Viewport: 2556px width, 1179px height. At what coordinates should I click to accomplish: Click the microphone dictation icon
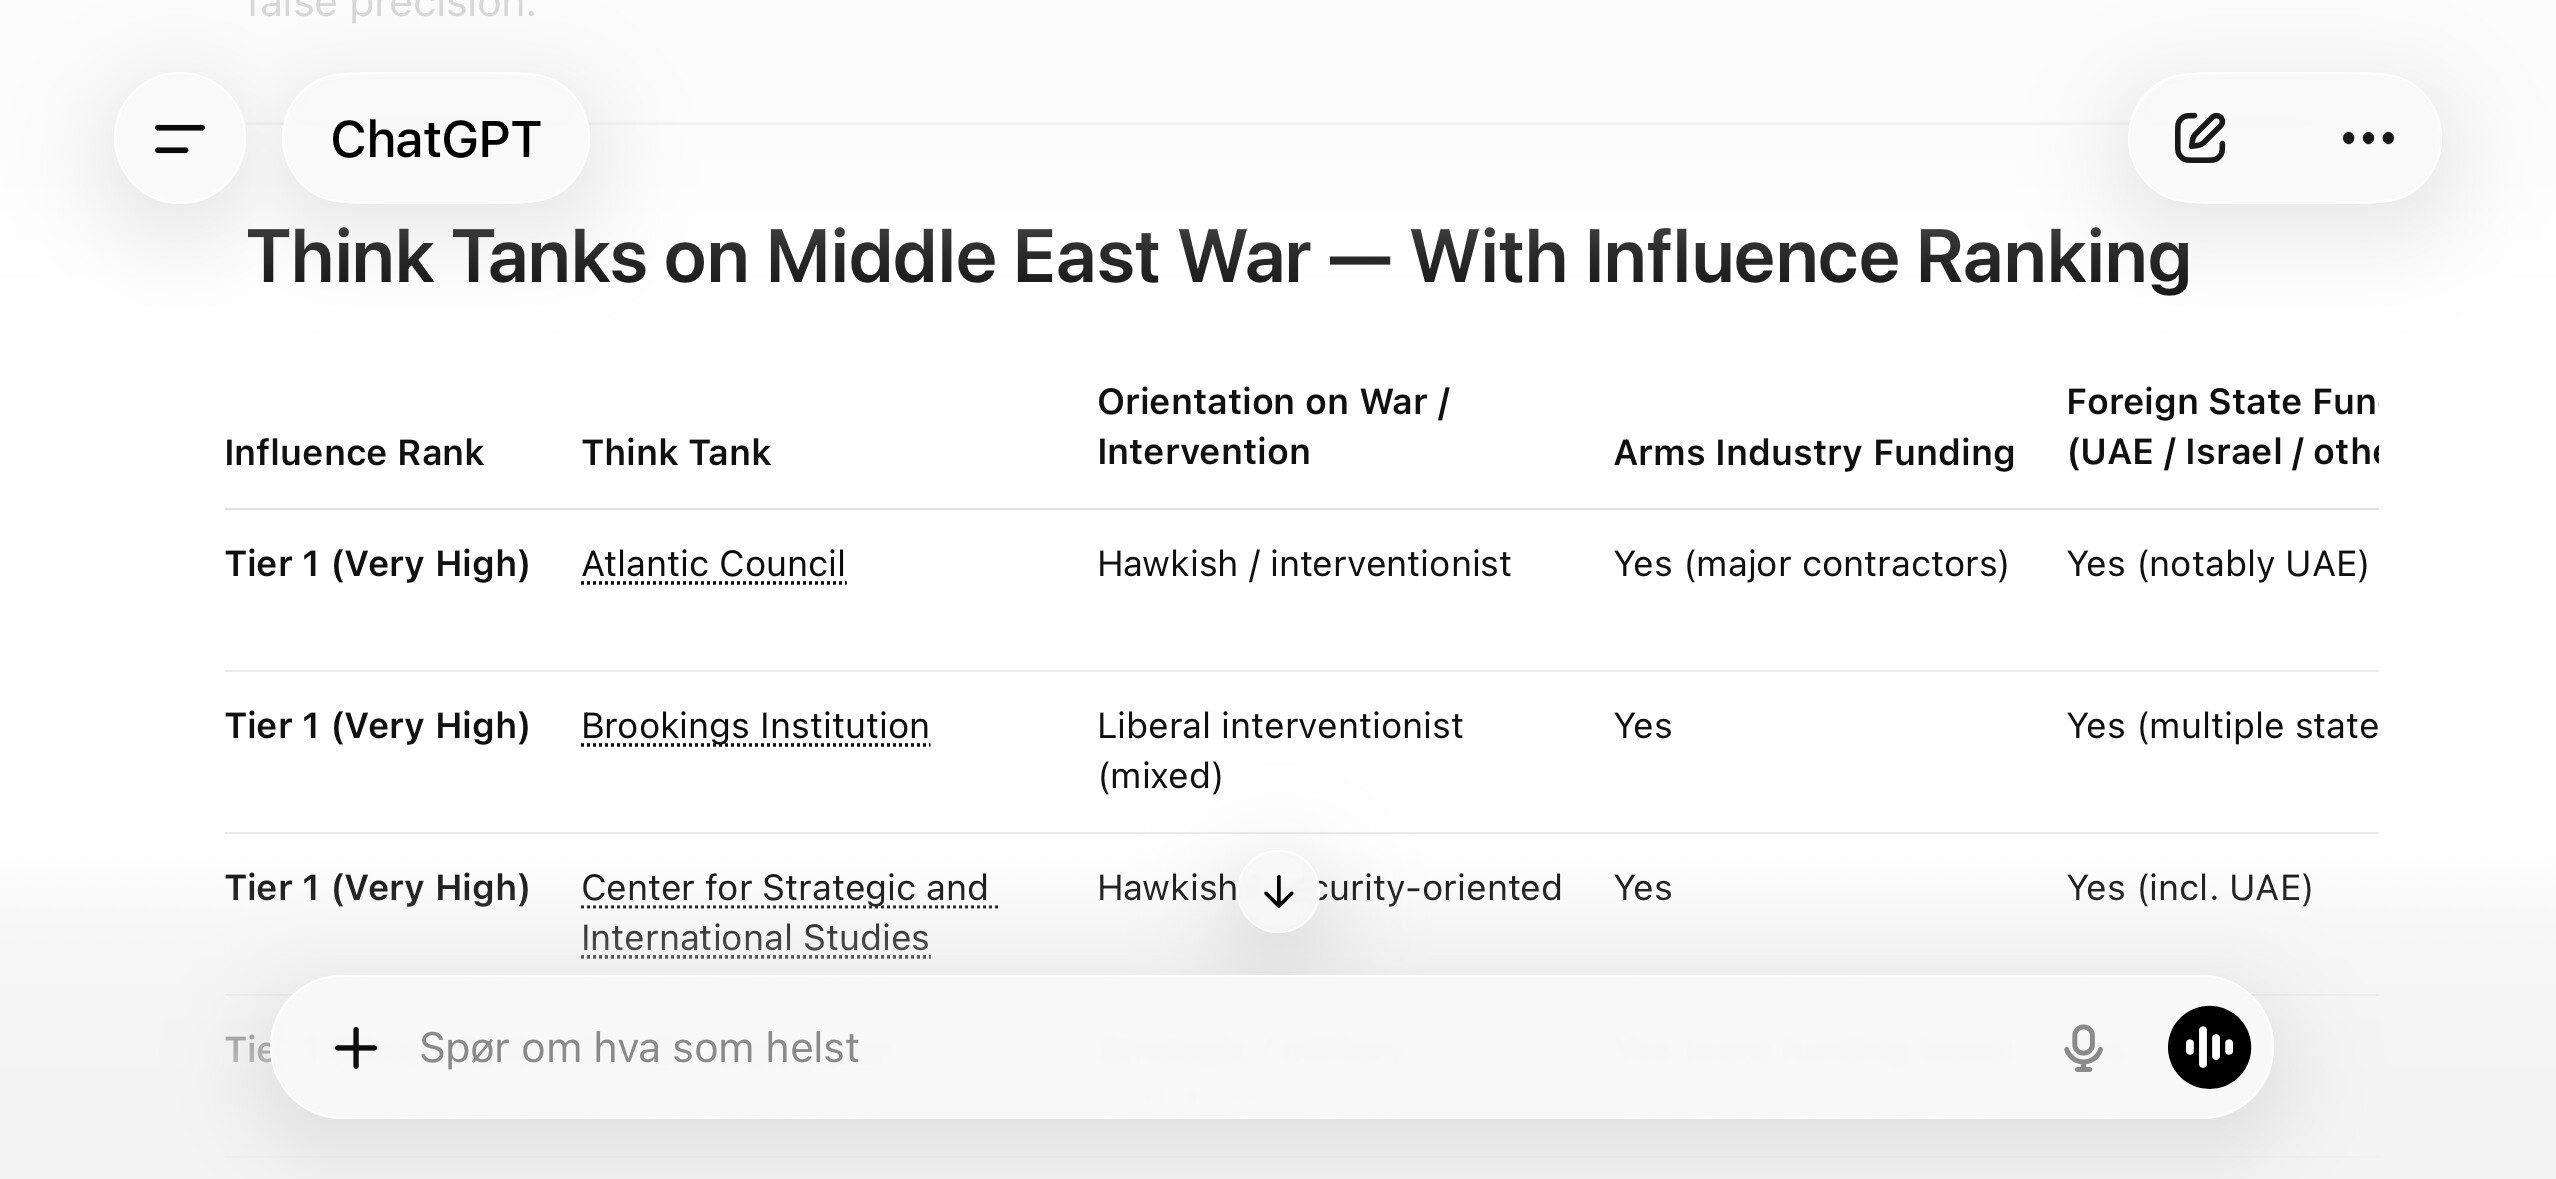2083,1048
